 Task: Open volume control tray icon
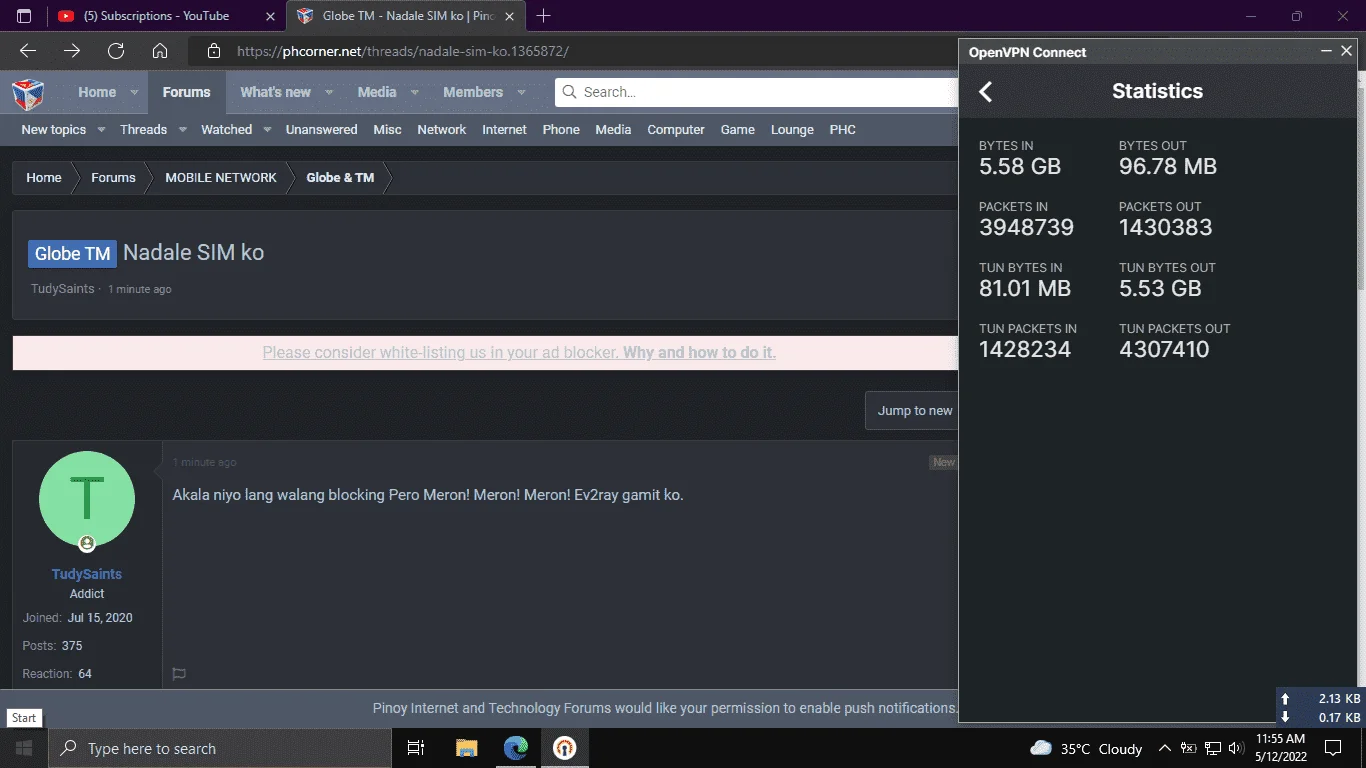1236,748
